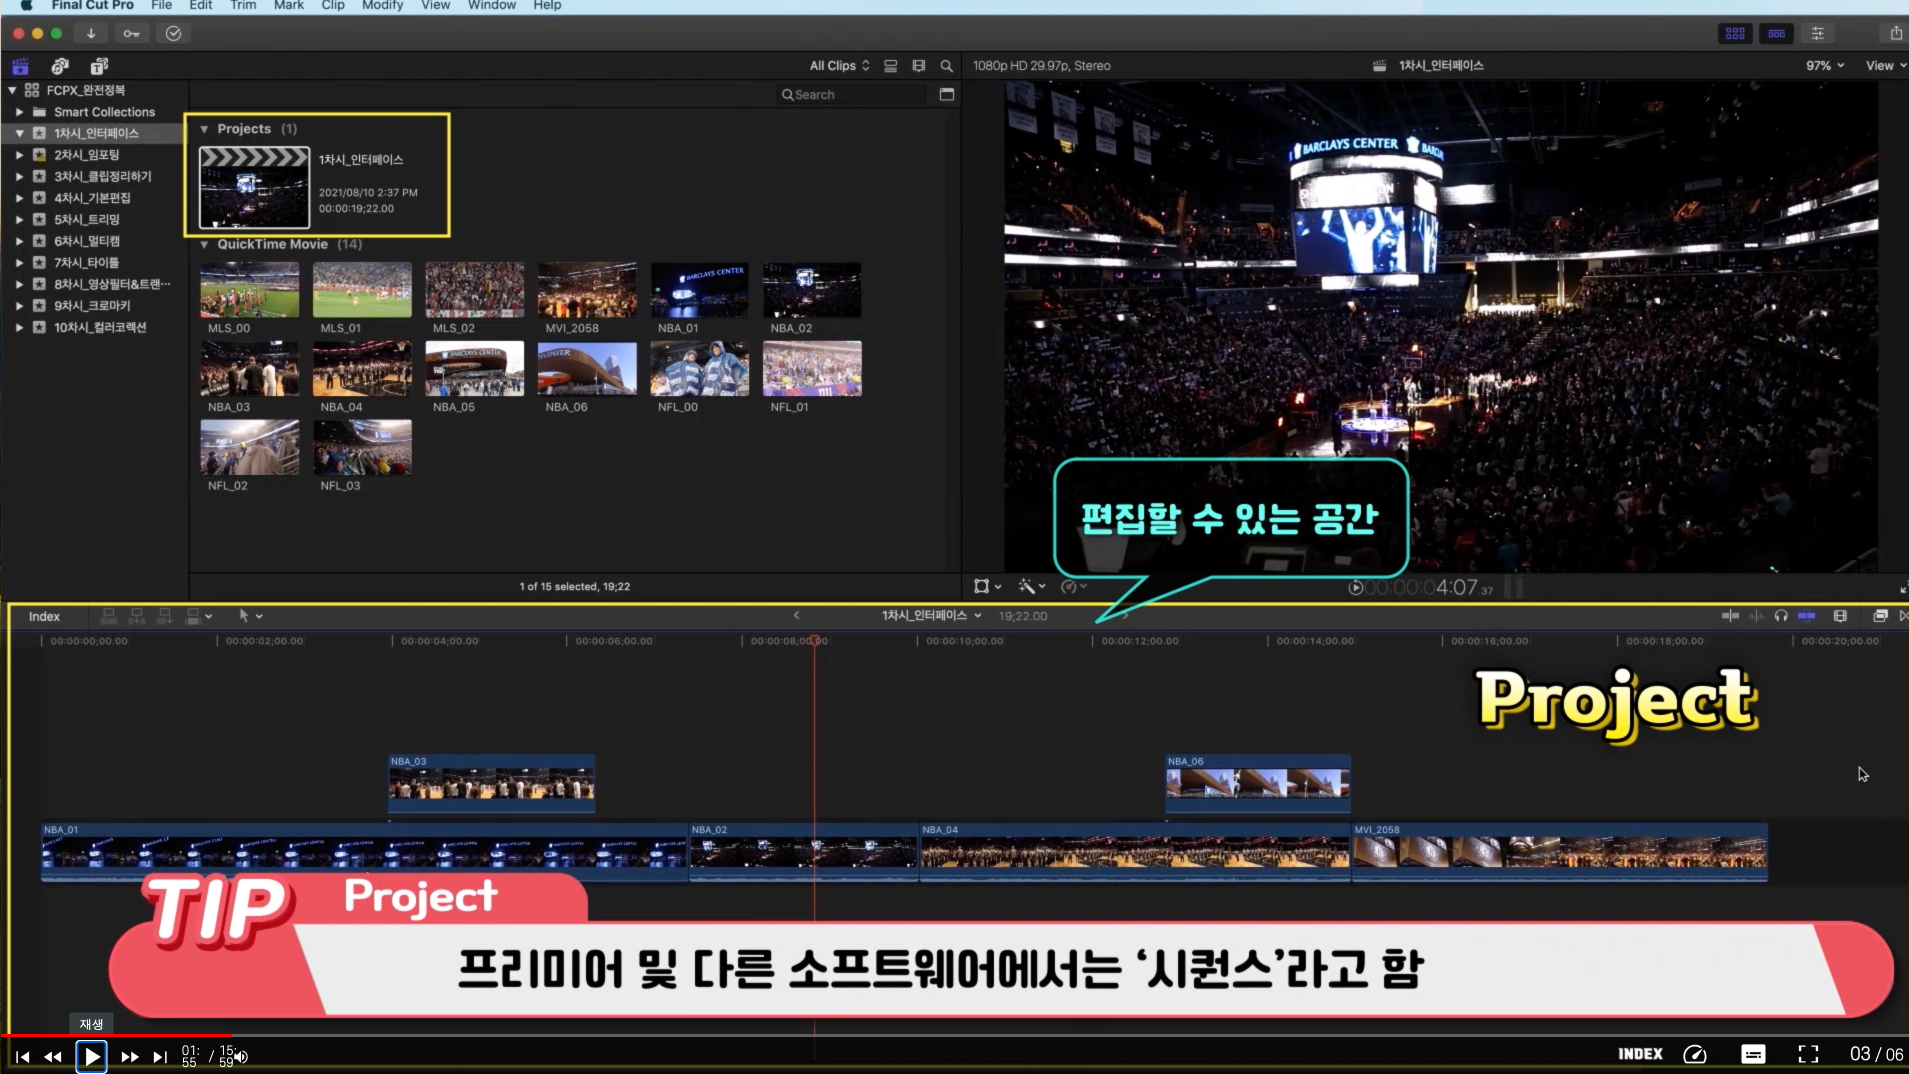Screen dimensions: 1909x1074
Task: Open clip appearance filmstrip options
Action: pyautogui.click(x=918, y=66)
